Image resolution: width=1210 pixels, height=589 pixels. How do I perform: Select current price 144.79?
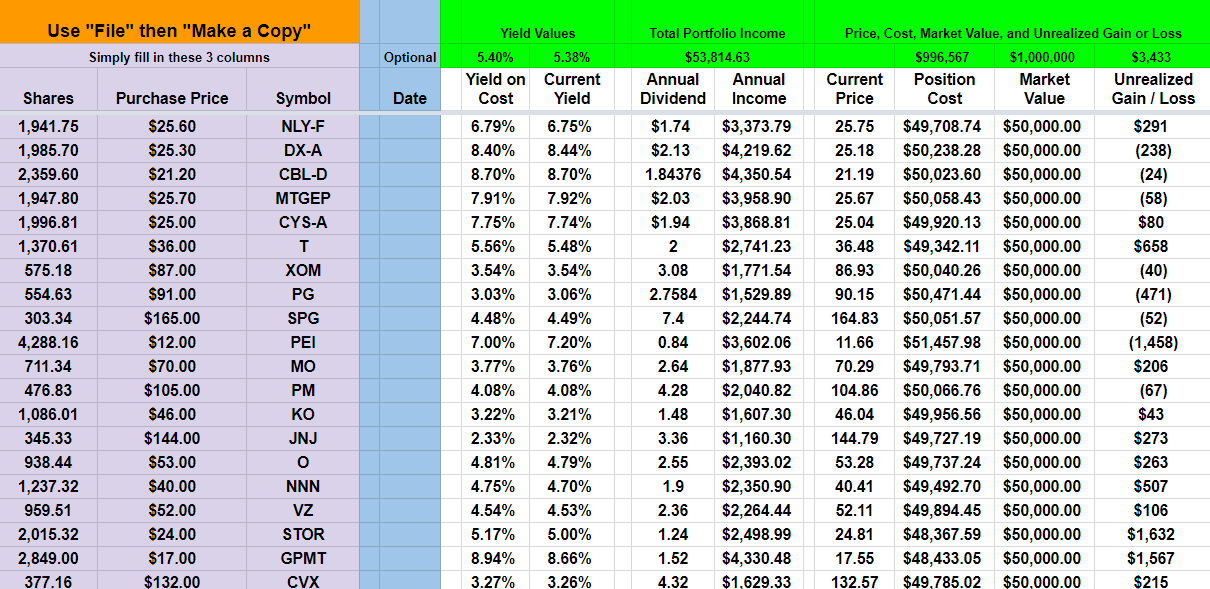(855, 438)
